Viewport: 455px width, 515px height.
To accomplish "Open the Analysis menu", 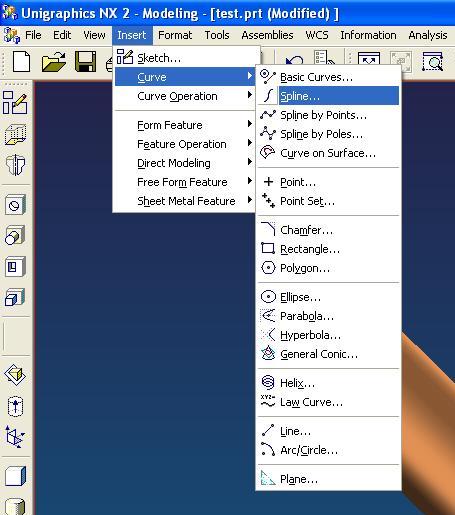I will pos(428,35).
